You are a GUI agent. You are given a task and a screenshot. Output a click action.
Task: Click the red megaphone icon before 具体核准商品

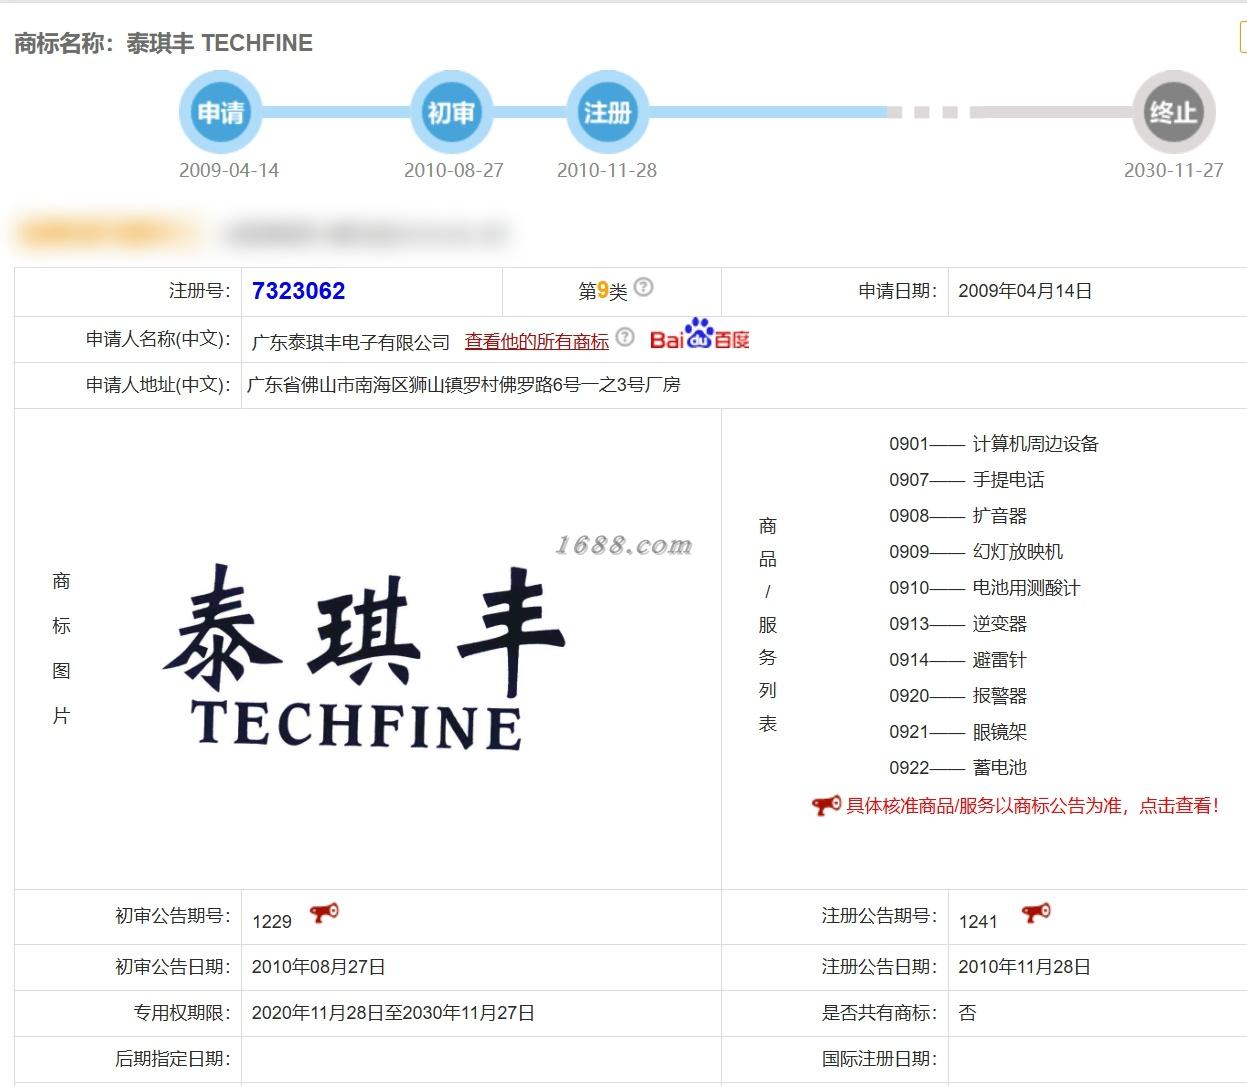(x=826, y=805)
